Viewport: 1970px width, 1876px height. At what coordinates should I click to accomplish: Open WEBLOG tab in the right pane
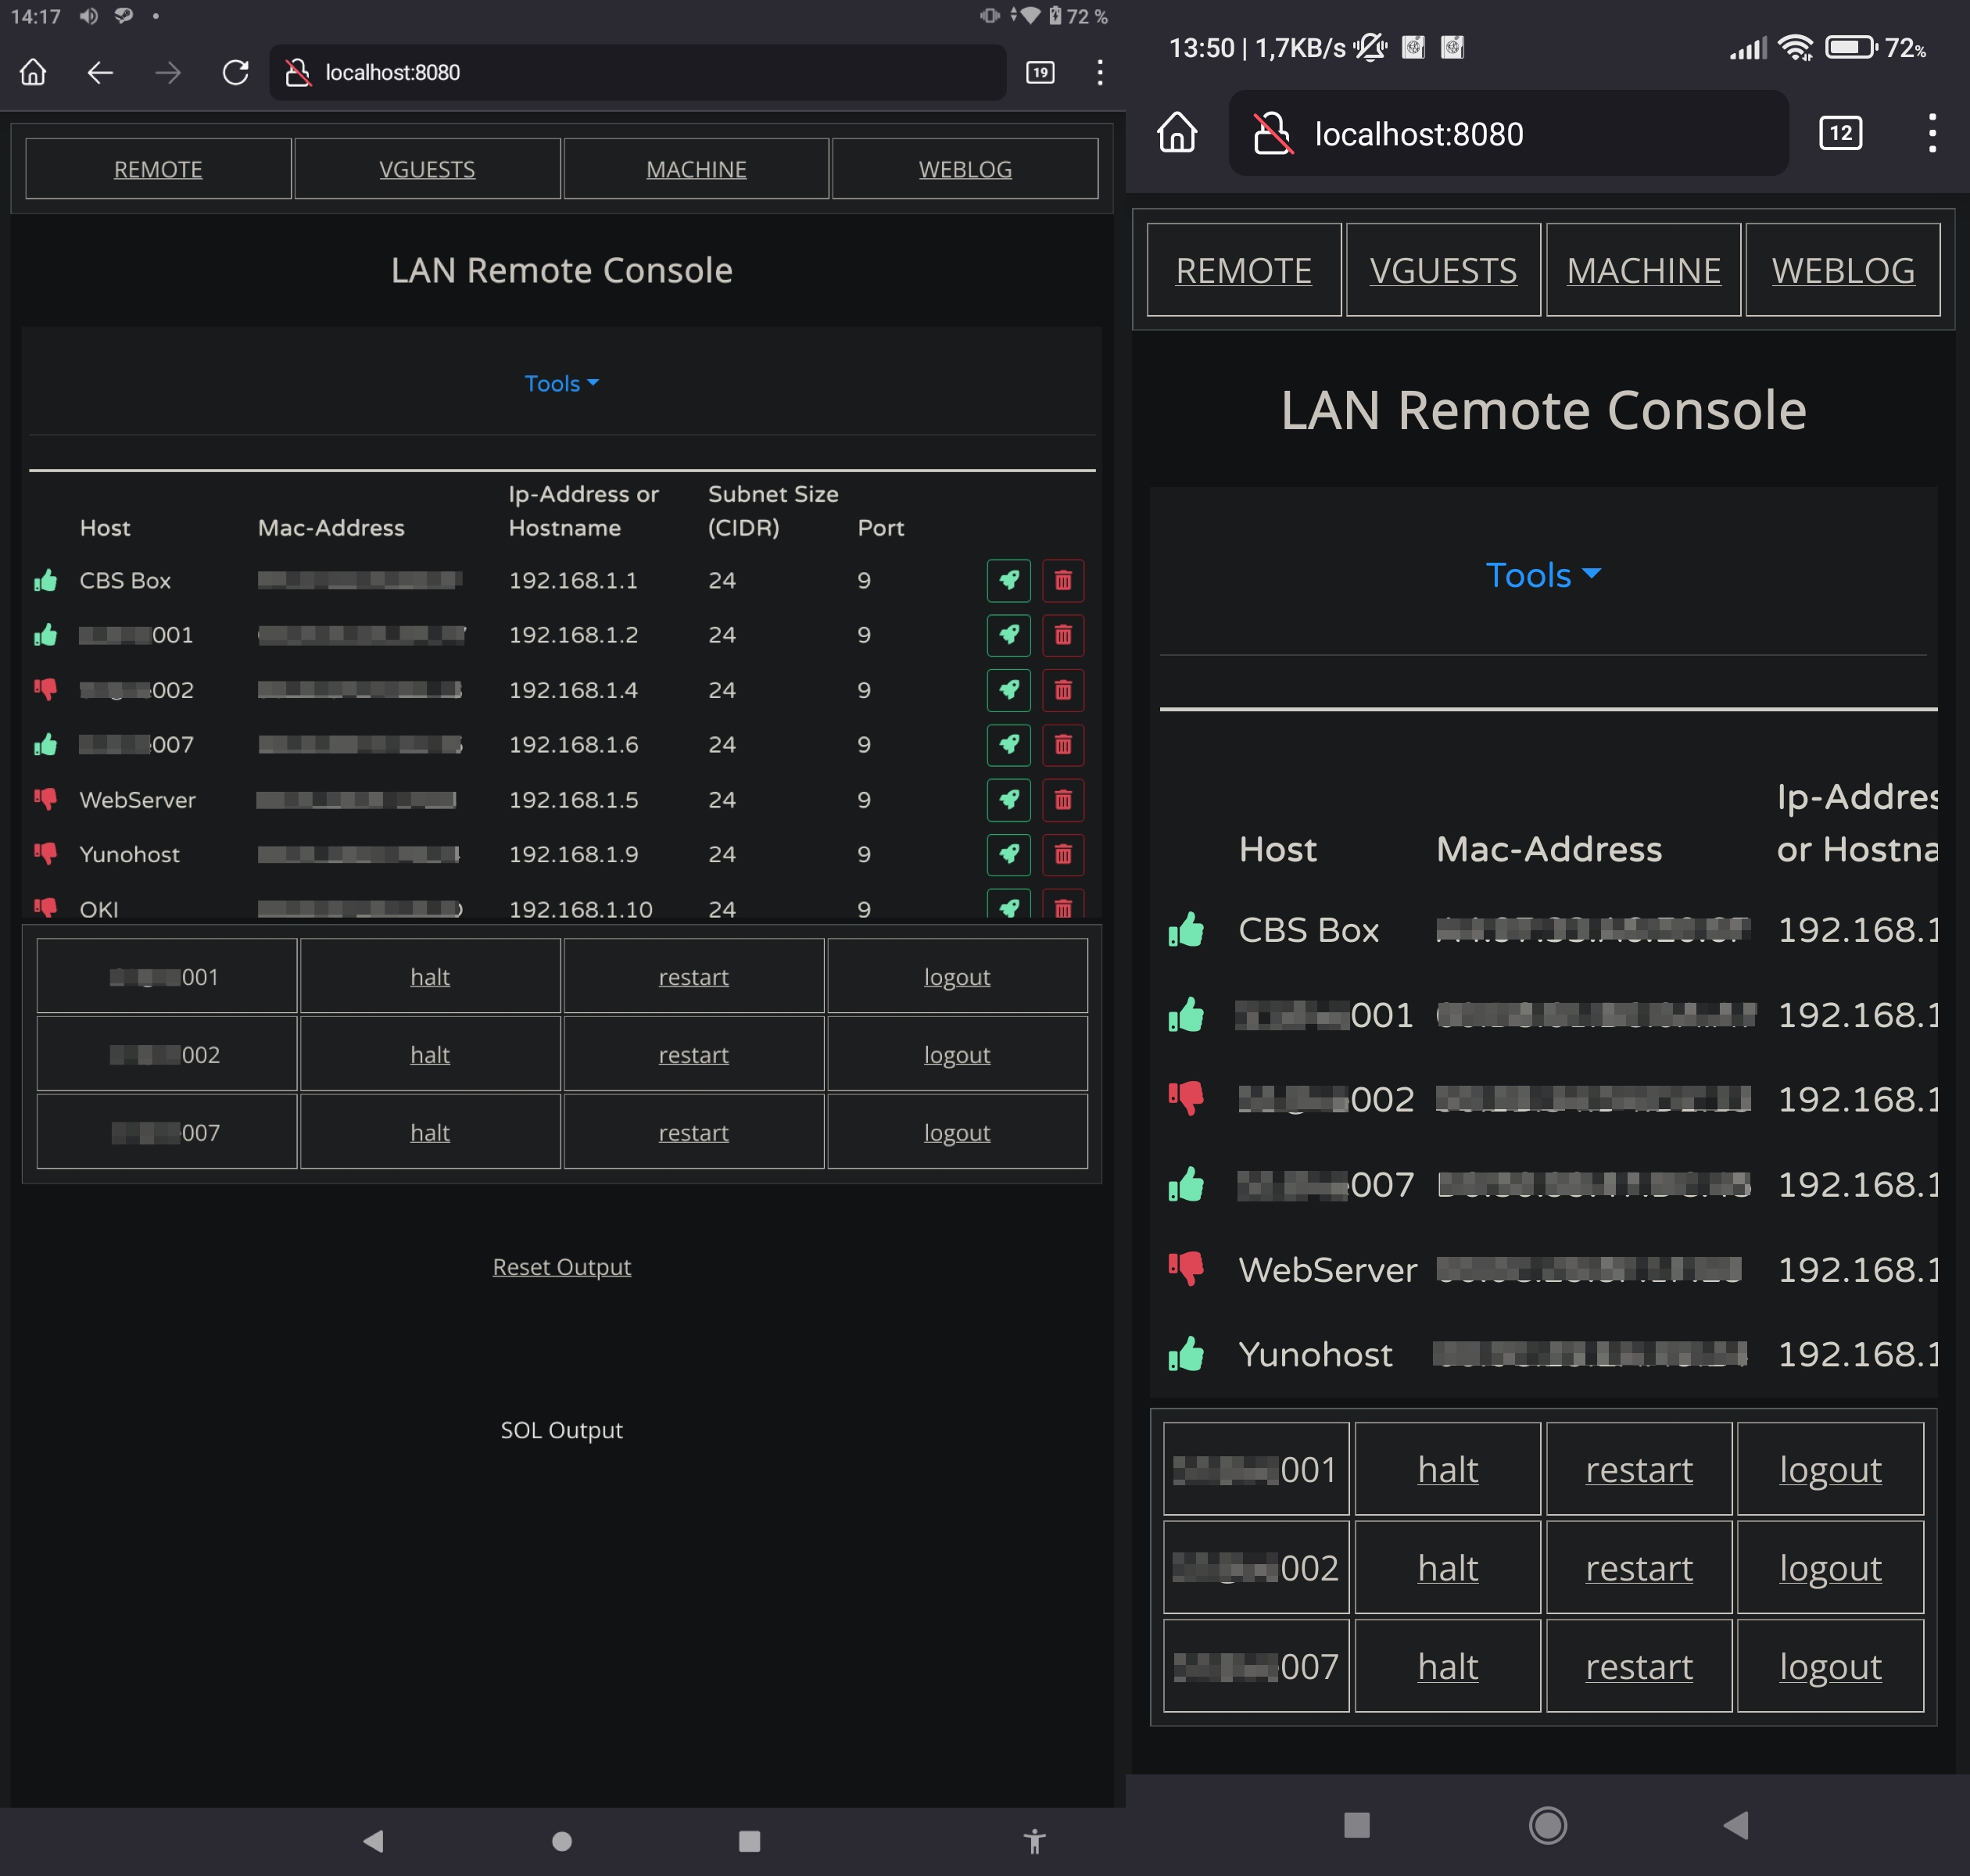tap(1842, 270)
